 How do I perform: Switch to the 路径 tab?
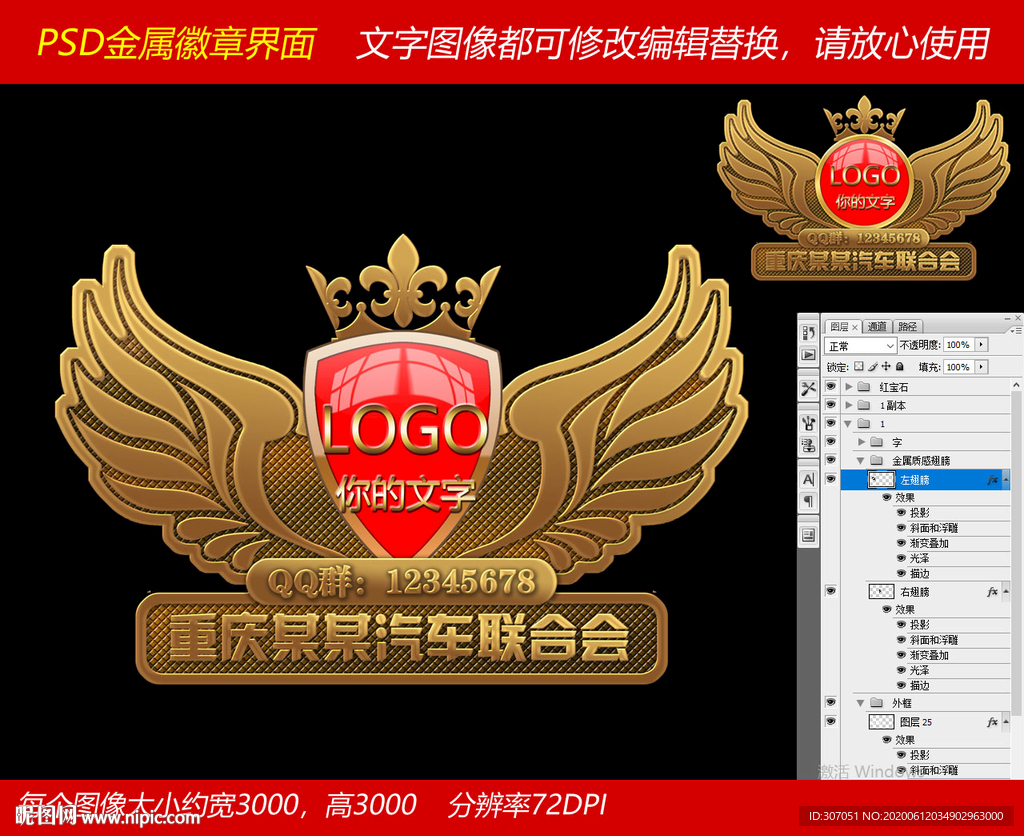pyautogui.click(x=908, y=327)
